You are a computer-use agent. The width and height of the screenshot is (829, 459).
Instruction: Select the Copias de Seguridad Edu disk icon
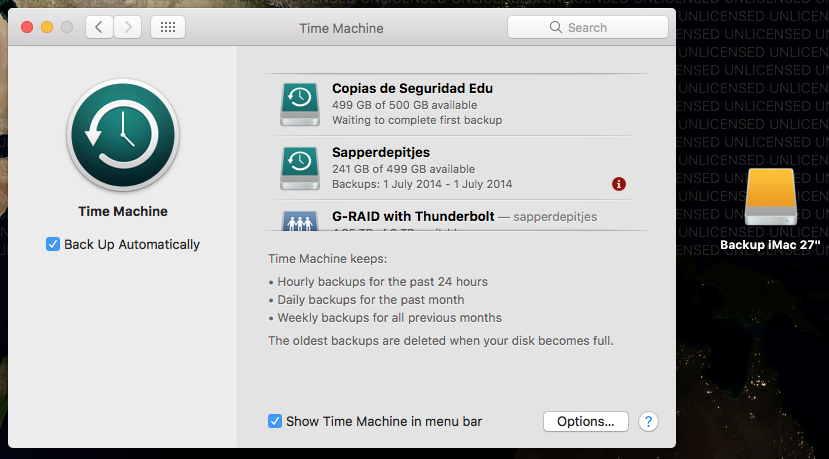(x=300, y=104)
